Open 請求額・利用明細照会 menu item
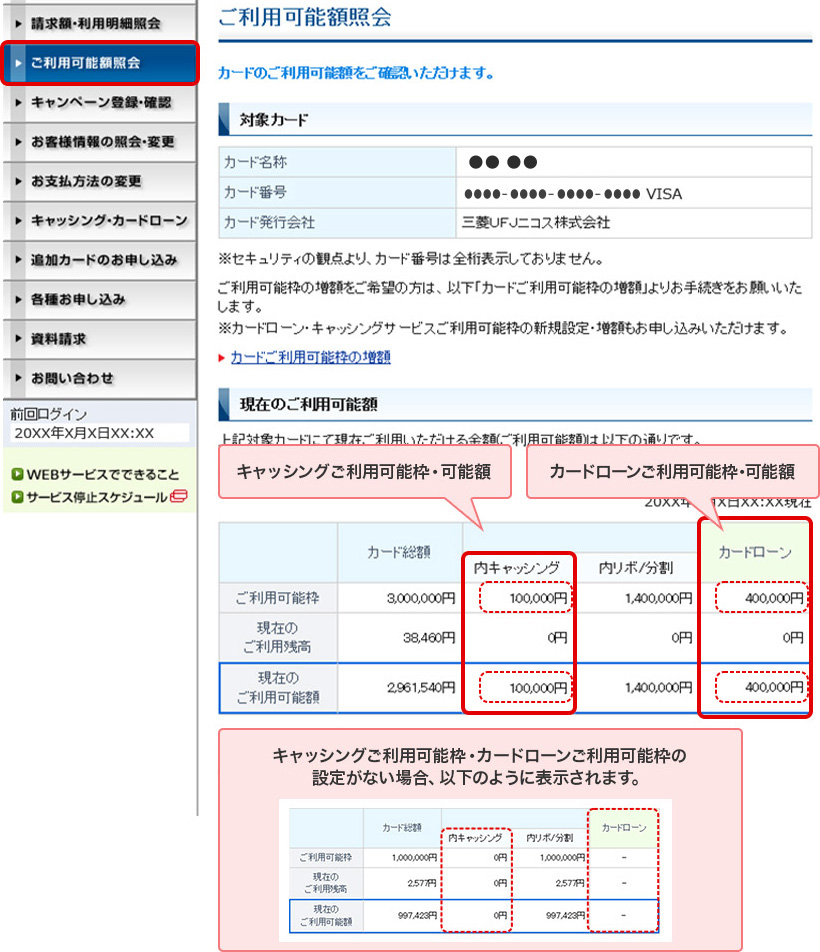This screenshot has height=952, width=820. click(x=95, y=22)
